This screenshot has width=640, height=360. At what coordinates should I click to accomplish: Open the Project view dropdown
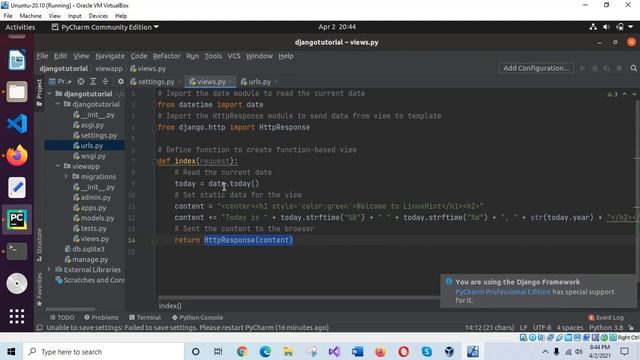coord(60,82)
